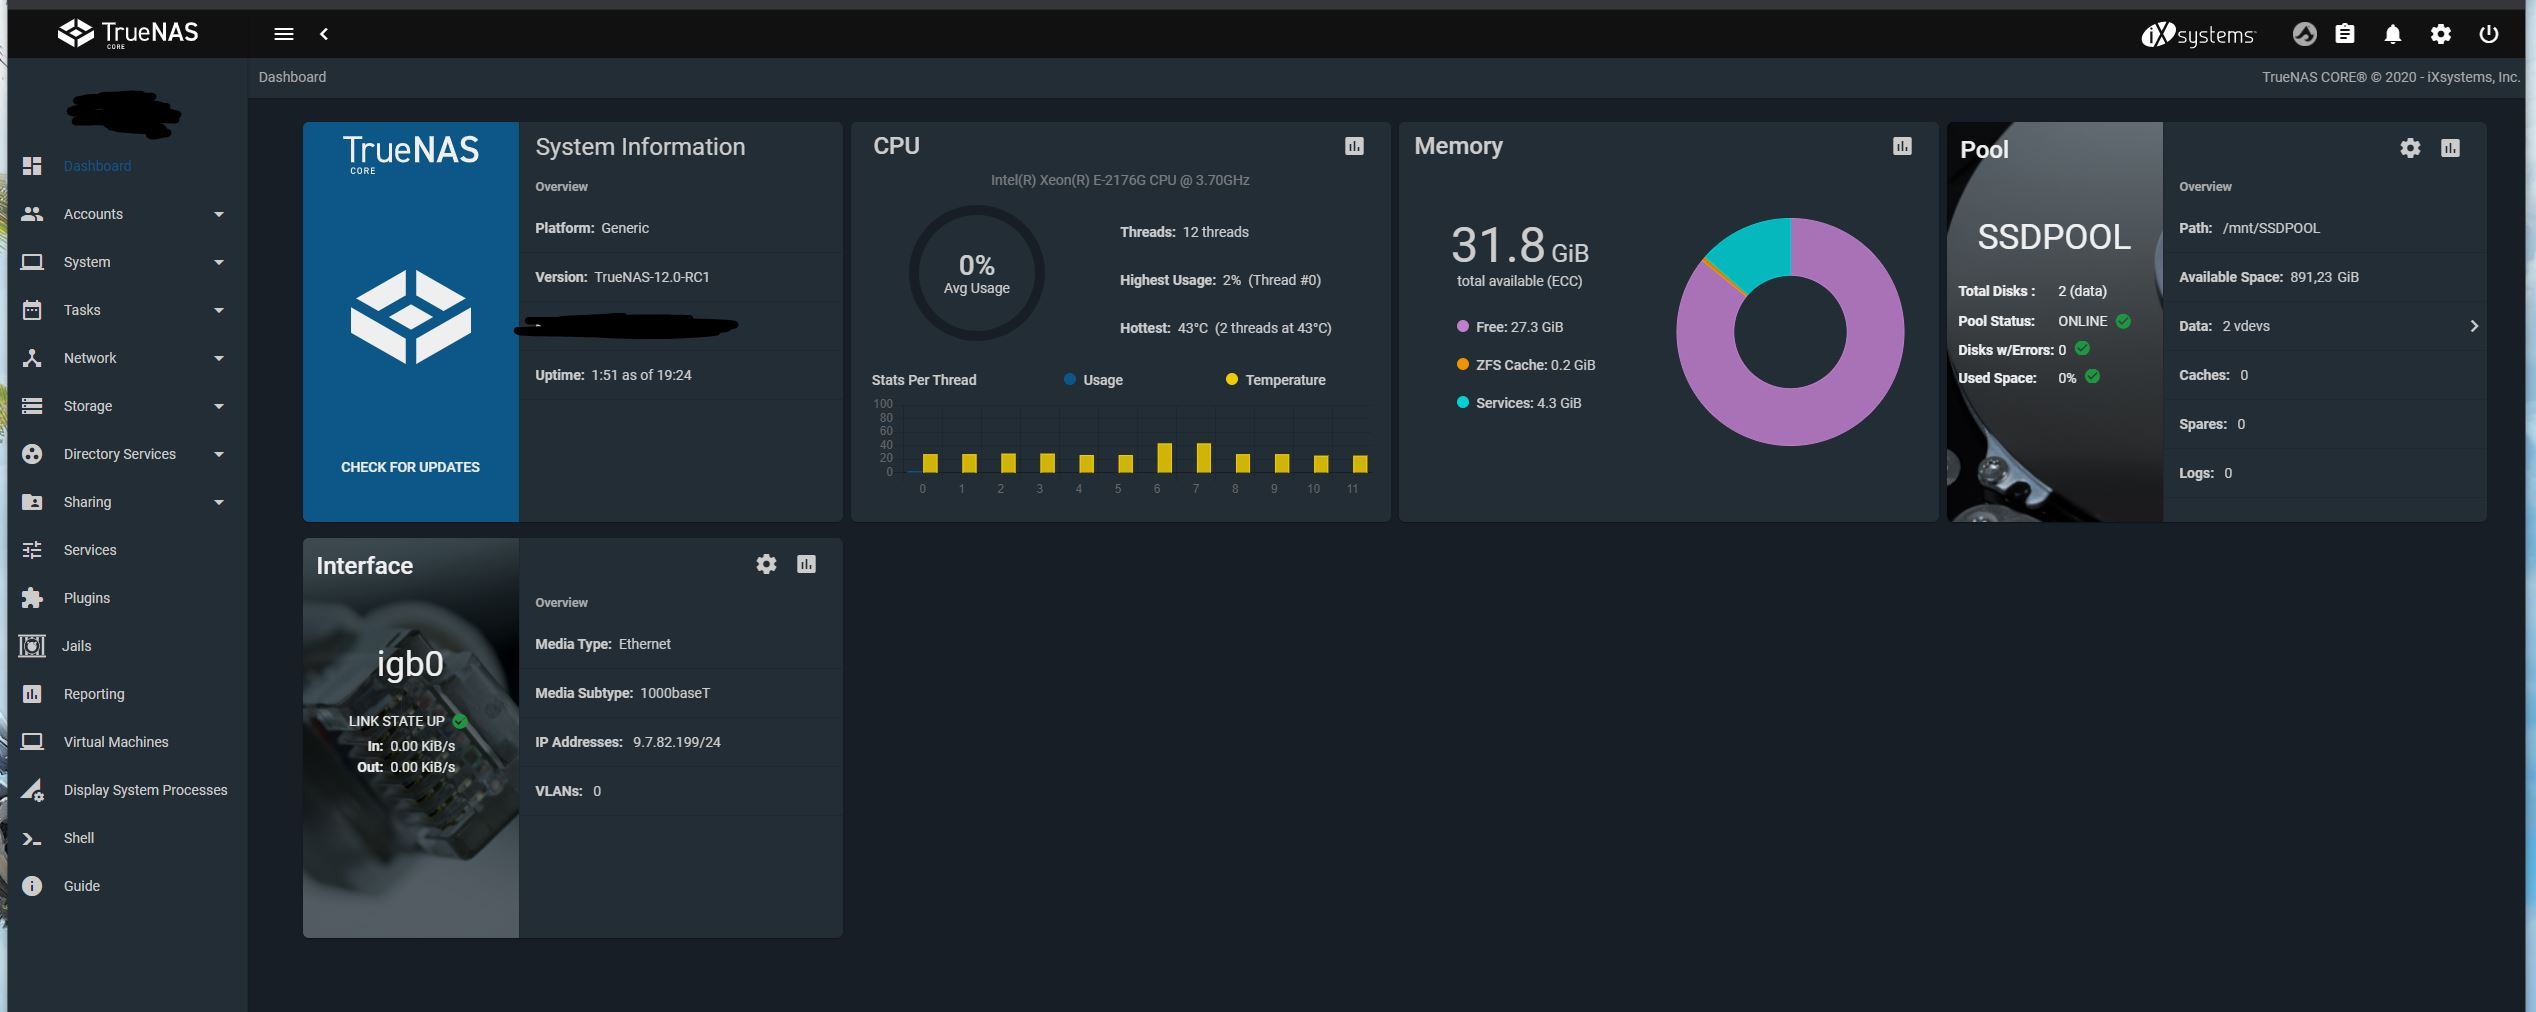Click Uptime 1:51 as of 19:24

[613, 375]
